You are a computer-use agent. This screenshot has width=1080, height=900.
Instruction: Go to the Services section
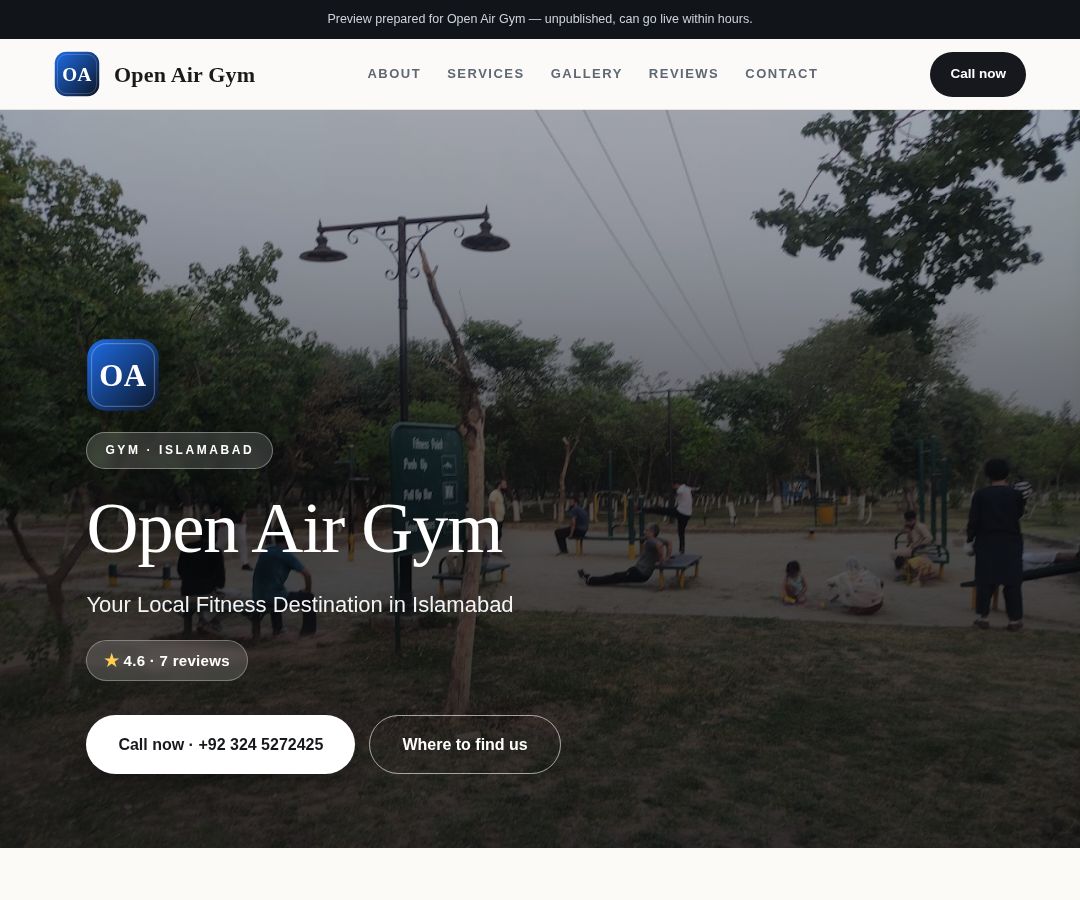(486, 74)
